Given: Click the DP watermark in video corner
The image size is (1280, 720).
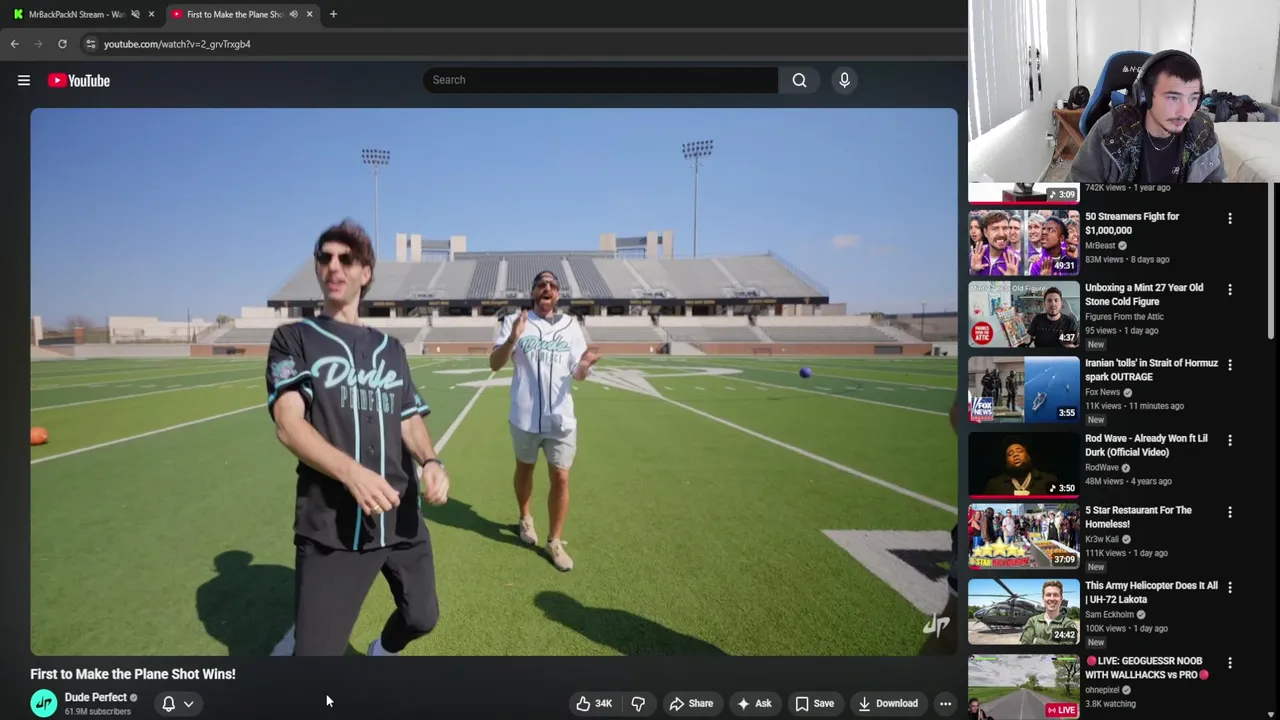Looking at the screenshot, I should [x=935, y=626].
